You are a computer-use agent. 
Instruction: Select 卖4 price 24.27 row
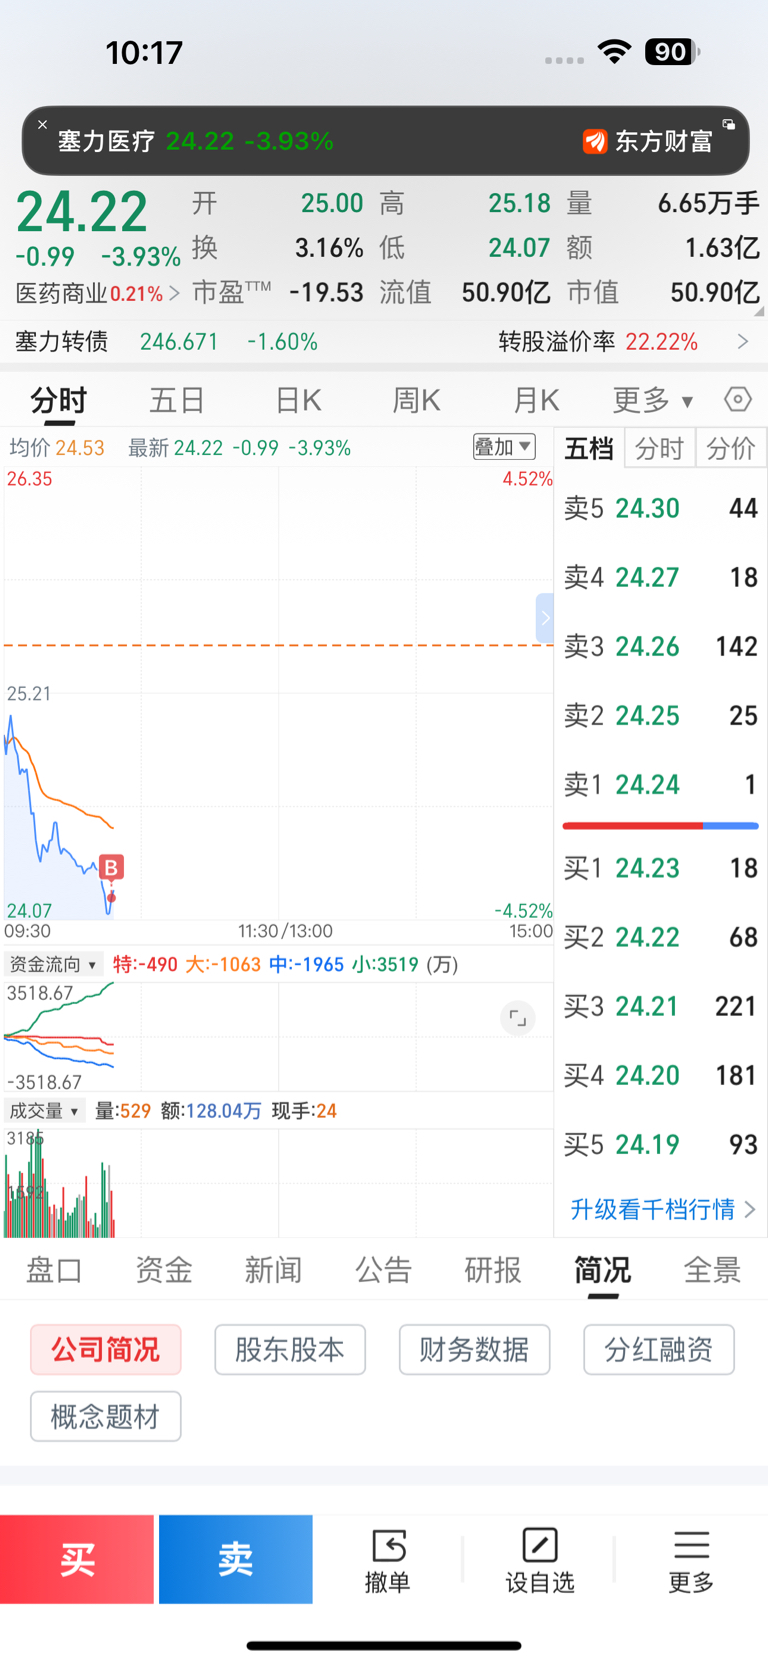click(661, 577)
